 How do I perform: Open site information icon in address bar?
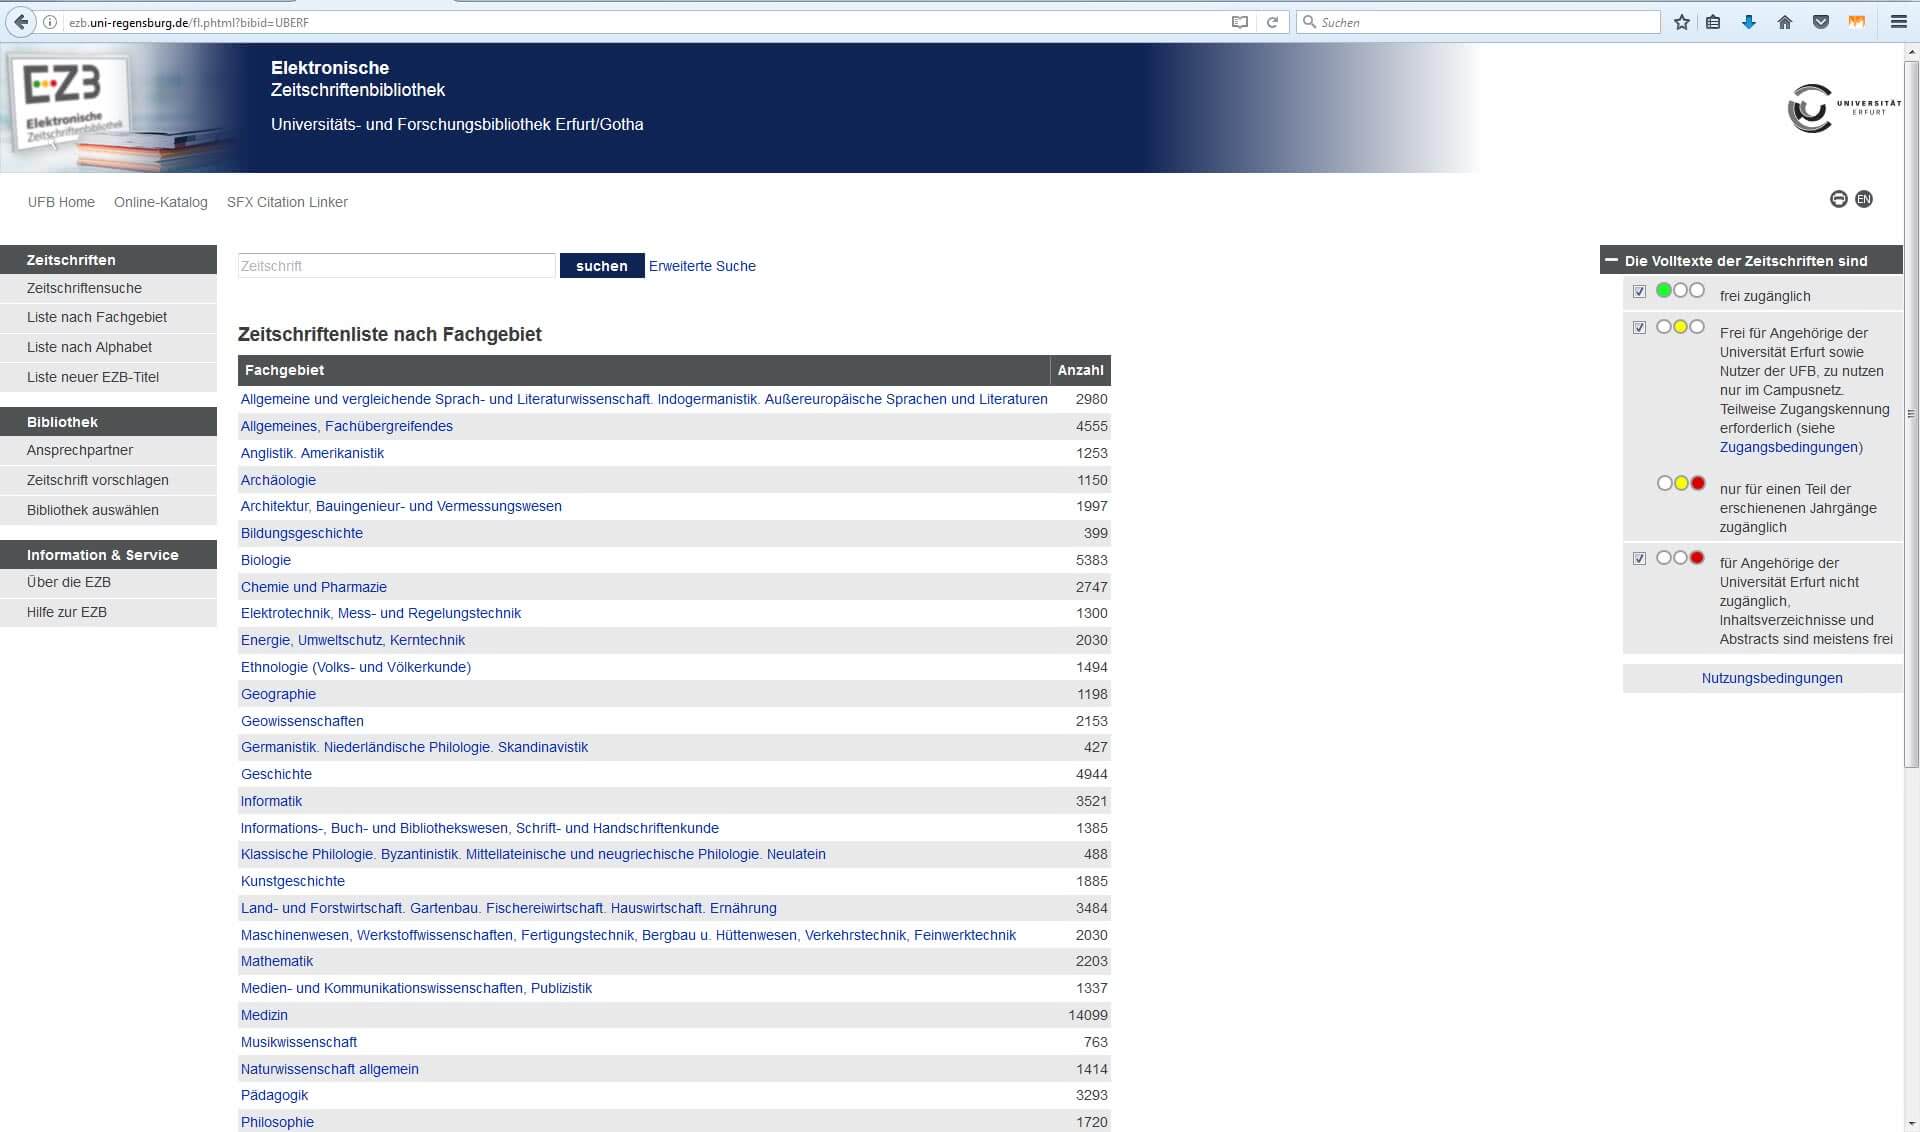click(x=50, y=22)
